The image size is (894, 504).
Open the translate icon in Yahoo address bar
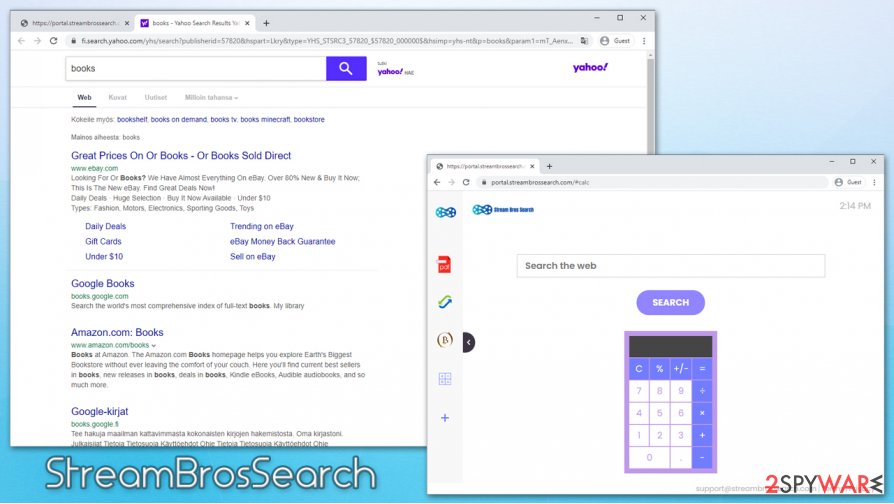(x=584, y=41)
